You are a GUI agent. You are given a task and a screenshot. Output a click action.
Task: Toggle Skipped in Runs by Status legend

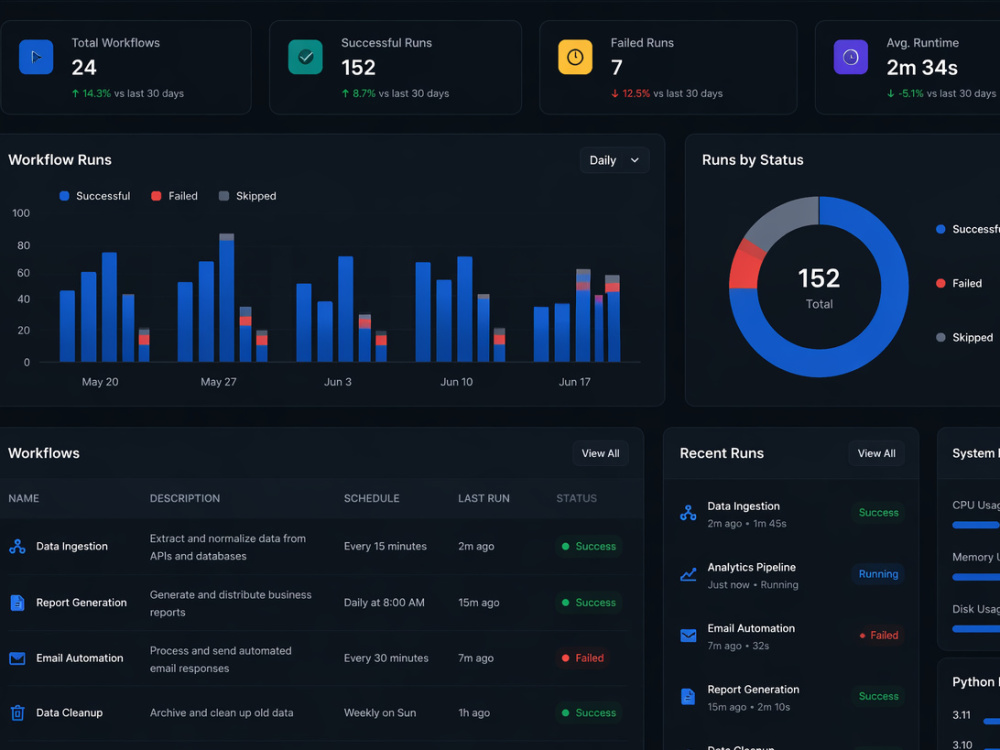pyautogui.click(x=964, y=337)
